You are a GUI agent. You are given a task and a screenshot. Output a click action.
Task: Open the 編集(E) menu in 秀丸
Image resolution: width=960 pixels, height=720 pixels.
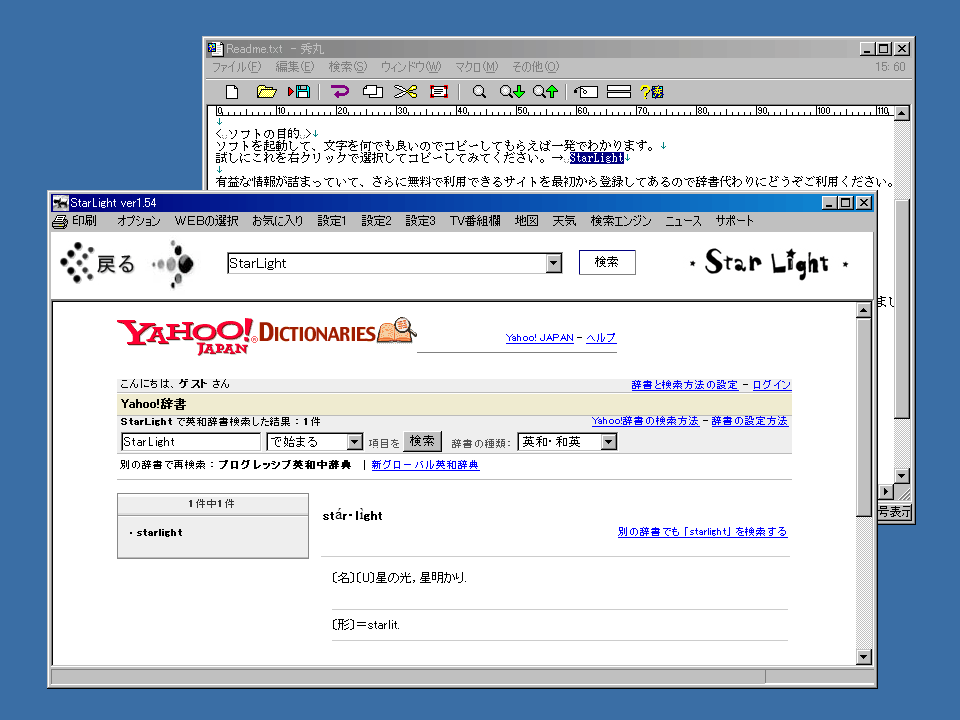(x=294, y=67)
